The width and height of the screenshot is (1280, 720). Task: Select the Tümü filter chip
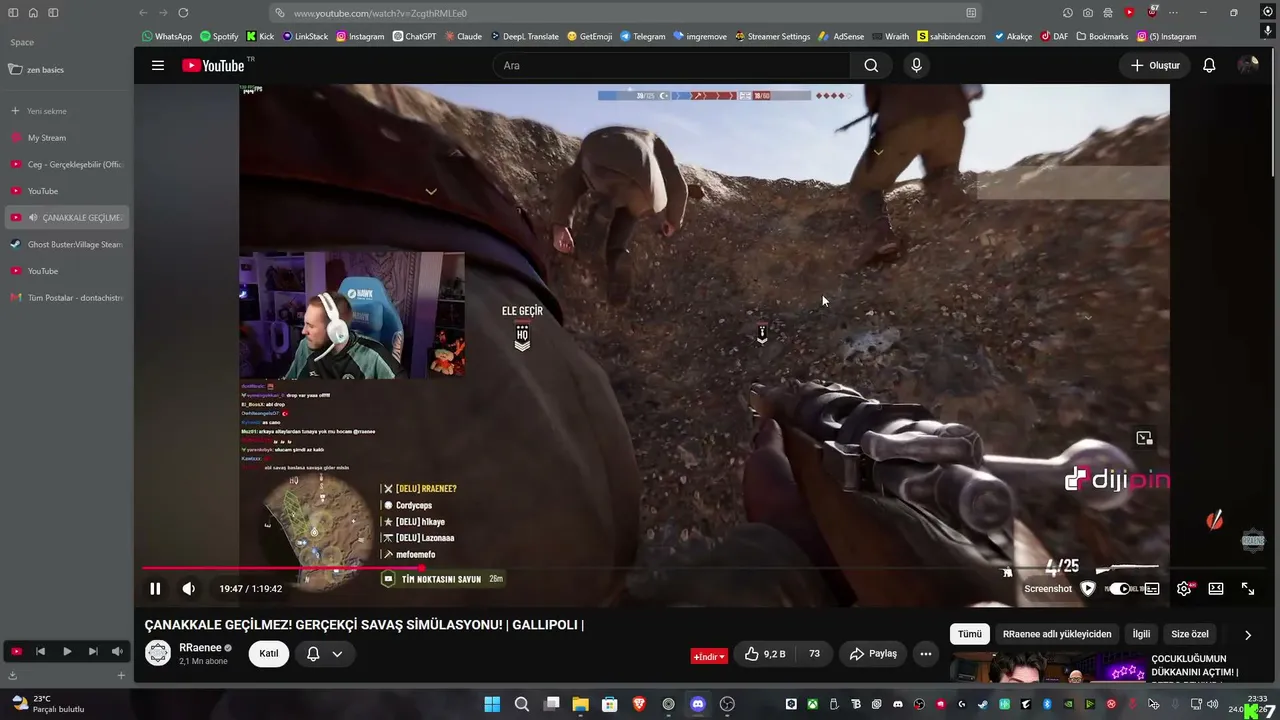click(x=970, y=634)
